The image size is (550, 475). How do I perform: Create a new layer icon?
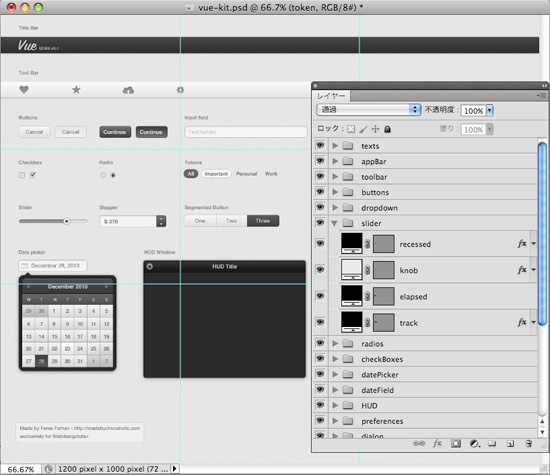pos(510,444)
